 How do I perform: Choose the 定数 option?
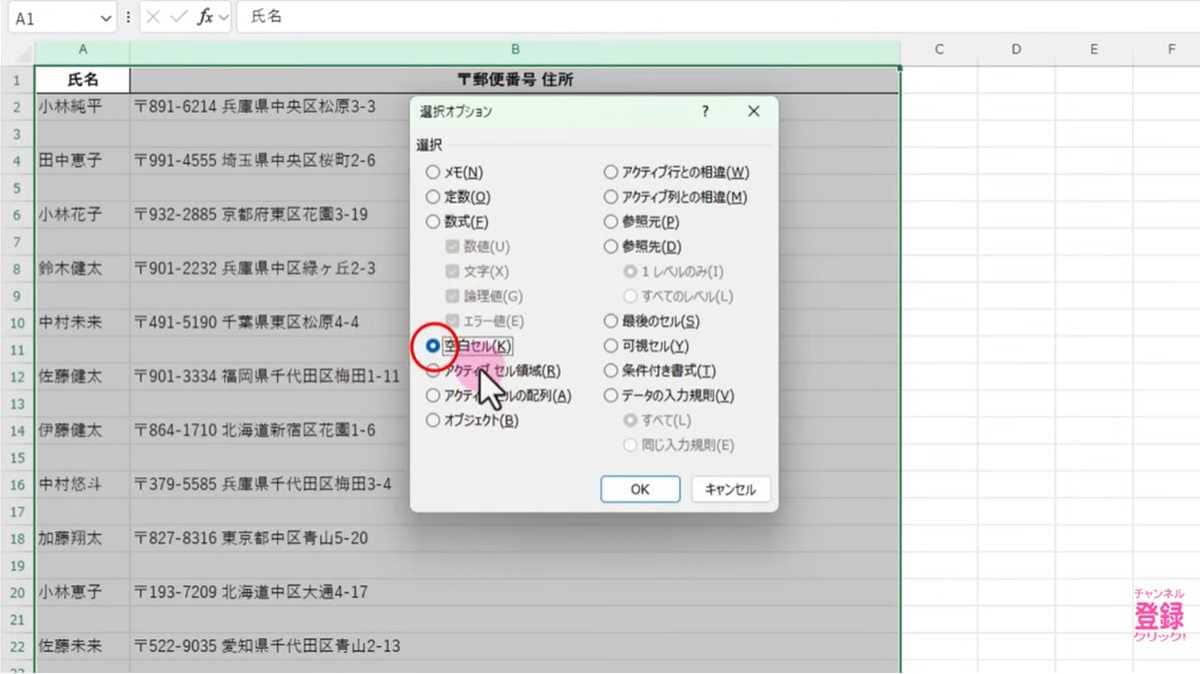(x=431, y=196)
